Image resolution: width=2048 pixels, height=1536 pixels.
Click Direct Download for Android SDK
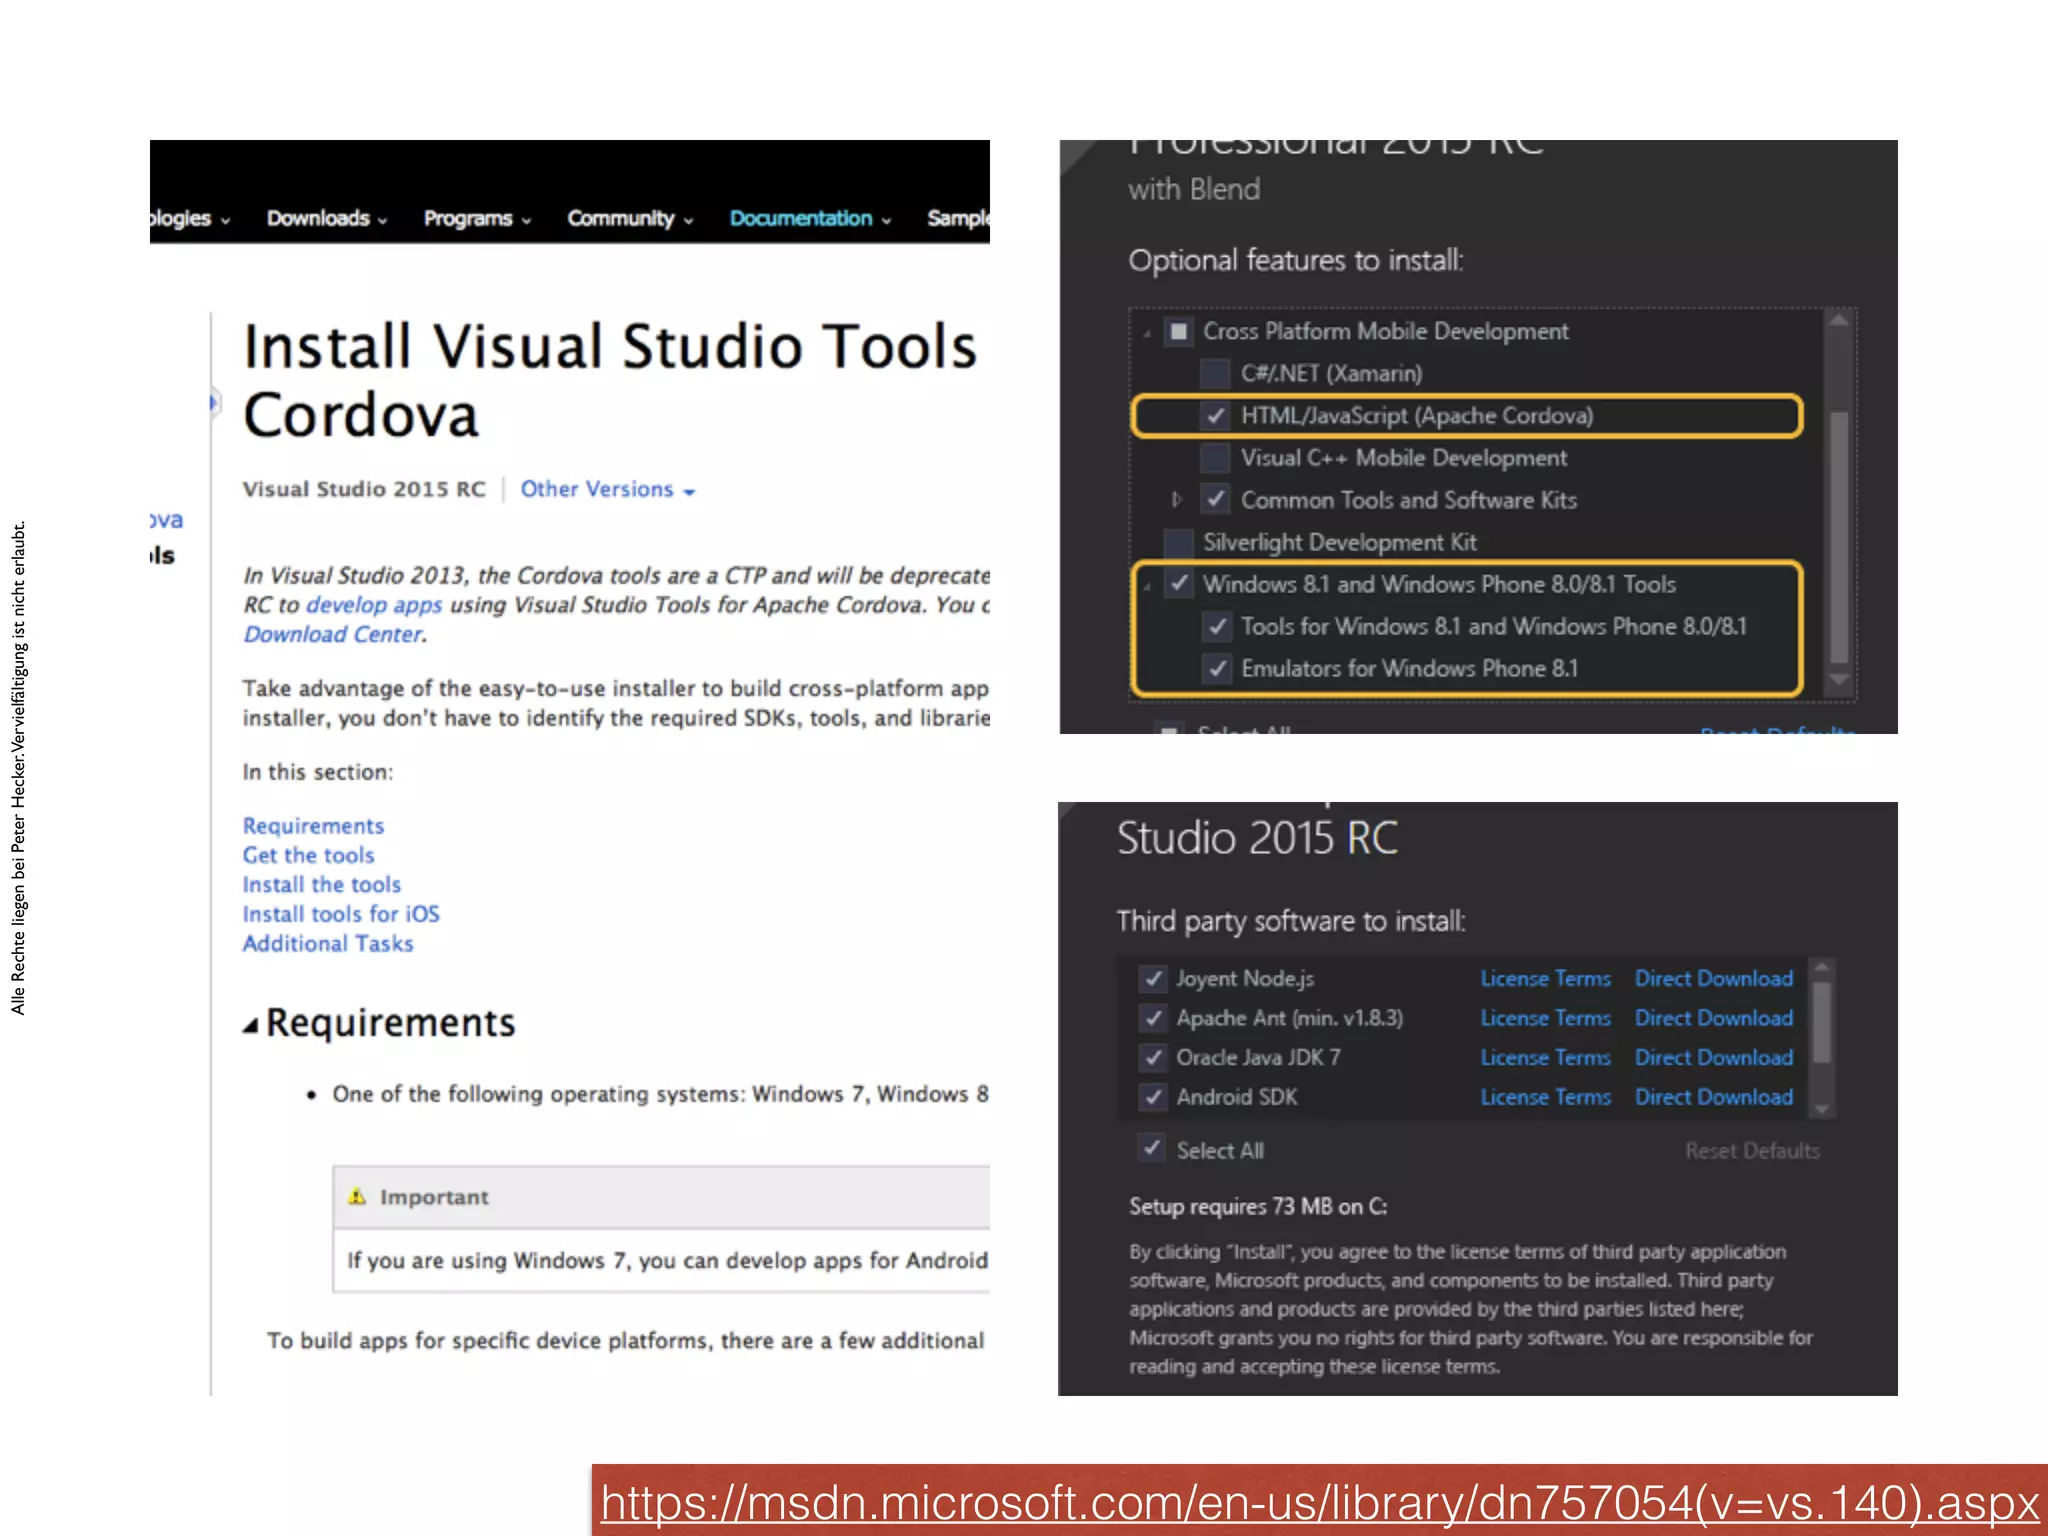click(1714, 1097)
